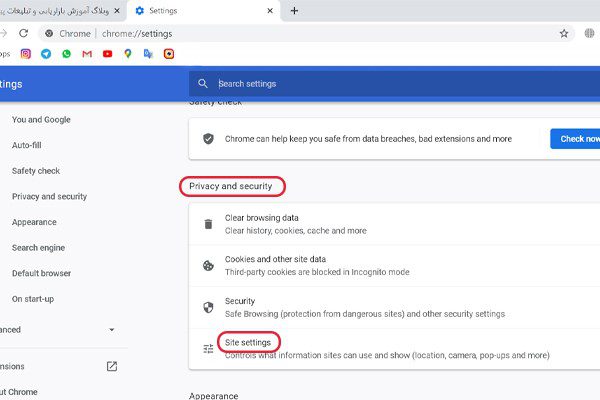The height and width of the screenshot is (400, 600).
Task: Open On start-up in sidebar
Action: [33, 299]
